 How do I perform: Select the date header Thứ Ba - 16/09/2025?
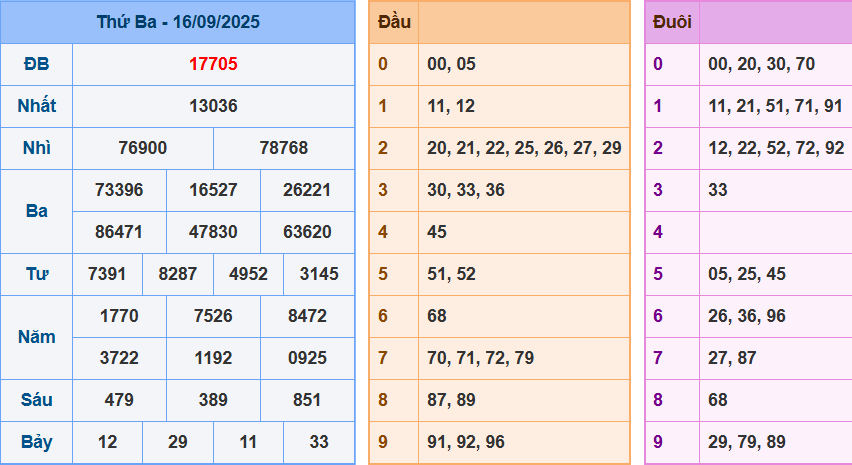coord(178,22)
